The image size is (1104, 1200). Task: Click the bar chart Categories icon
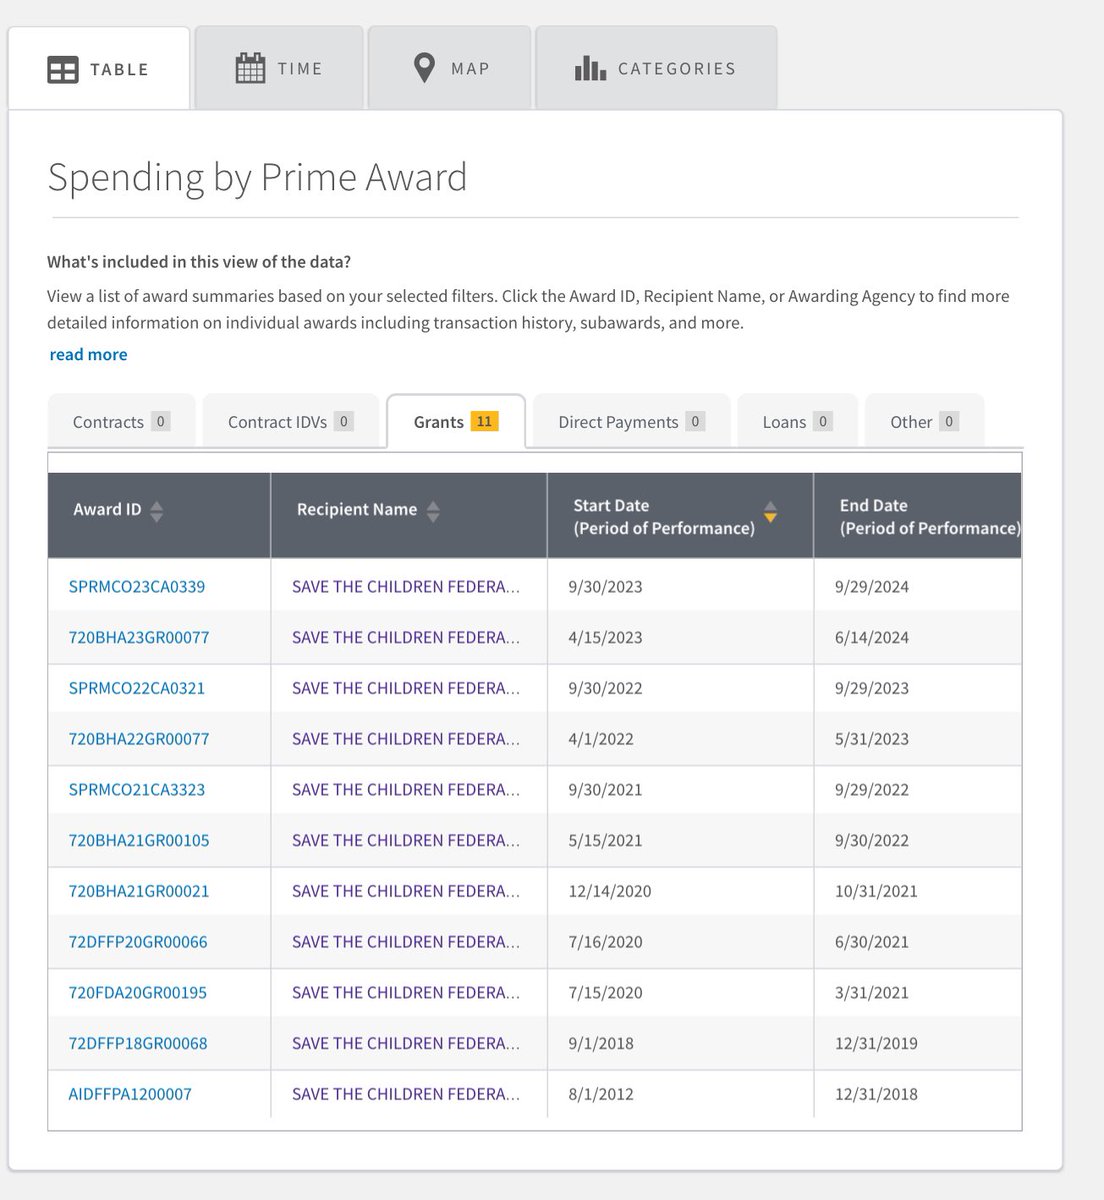coord(589,68)
